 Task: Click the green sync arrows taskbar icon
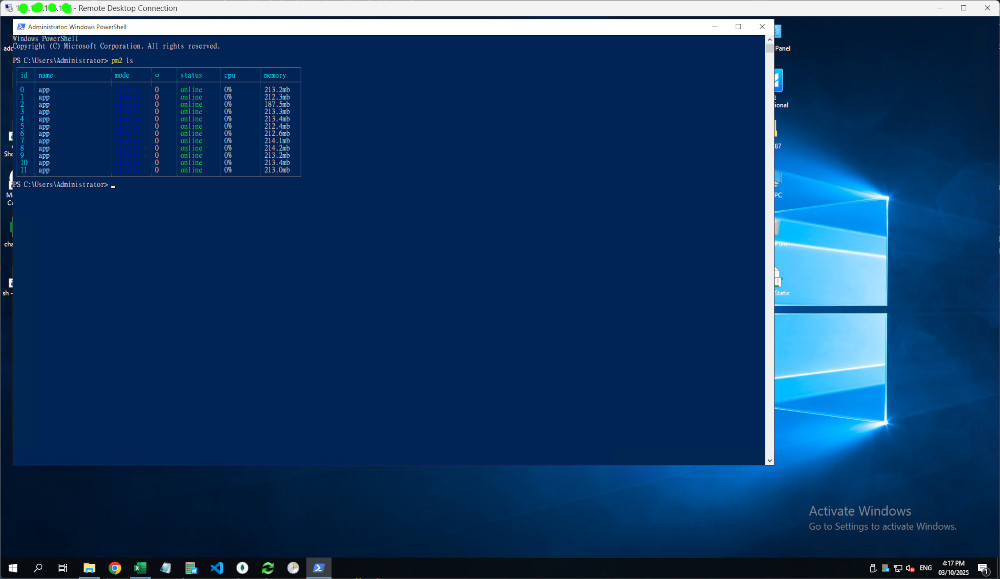(267, 568)
